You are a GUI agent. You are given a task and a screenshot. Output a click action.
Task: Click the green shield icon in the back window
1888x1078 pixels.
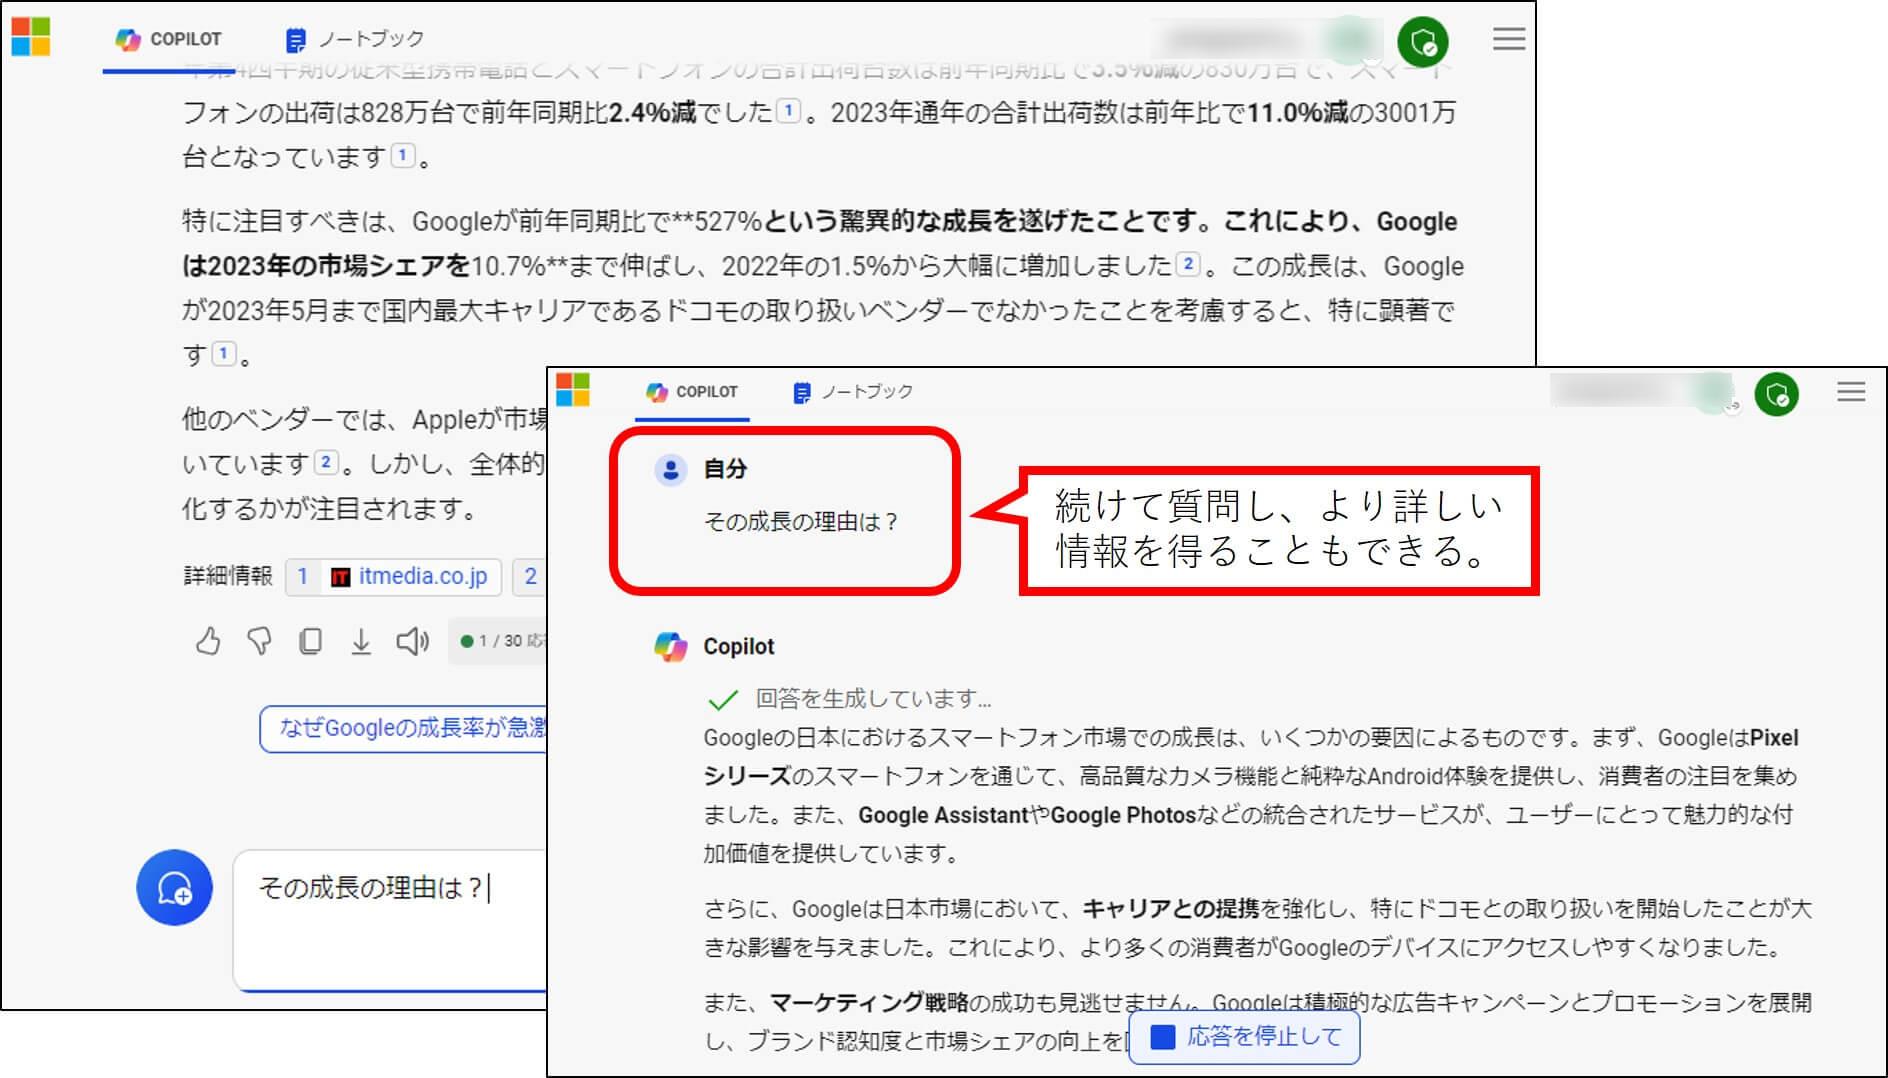1423,42
